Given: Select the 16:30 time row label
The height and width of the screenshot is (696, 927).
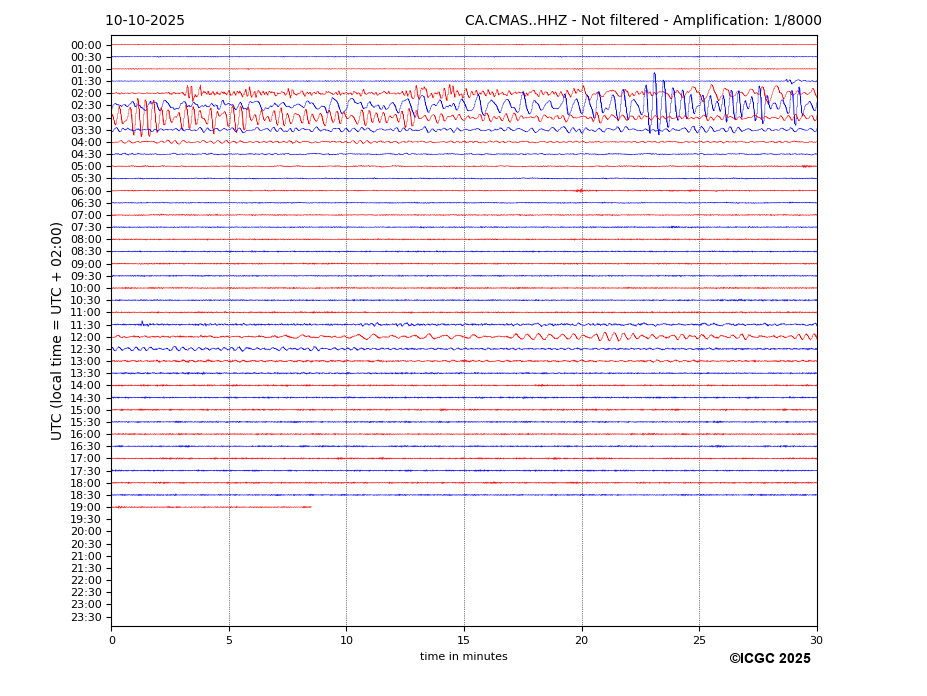Looking at the screenshot, I should 86,446.
